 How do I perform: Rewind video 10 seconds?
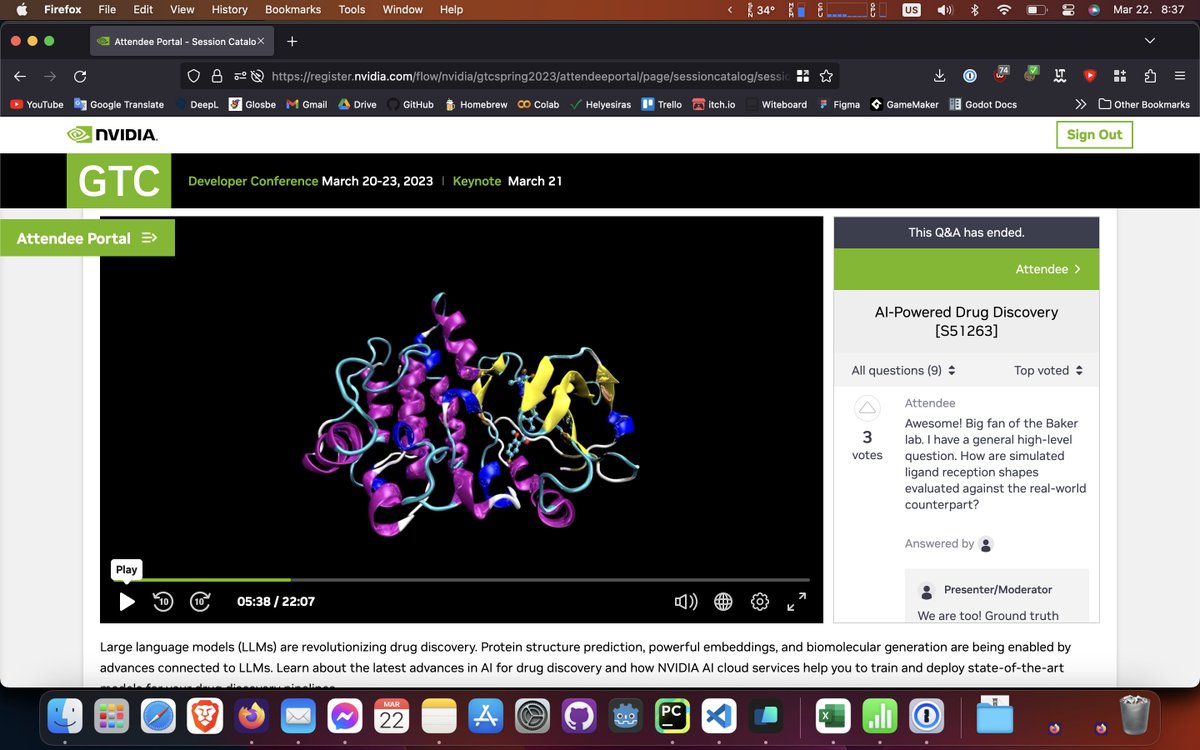[163, 601]
